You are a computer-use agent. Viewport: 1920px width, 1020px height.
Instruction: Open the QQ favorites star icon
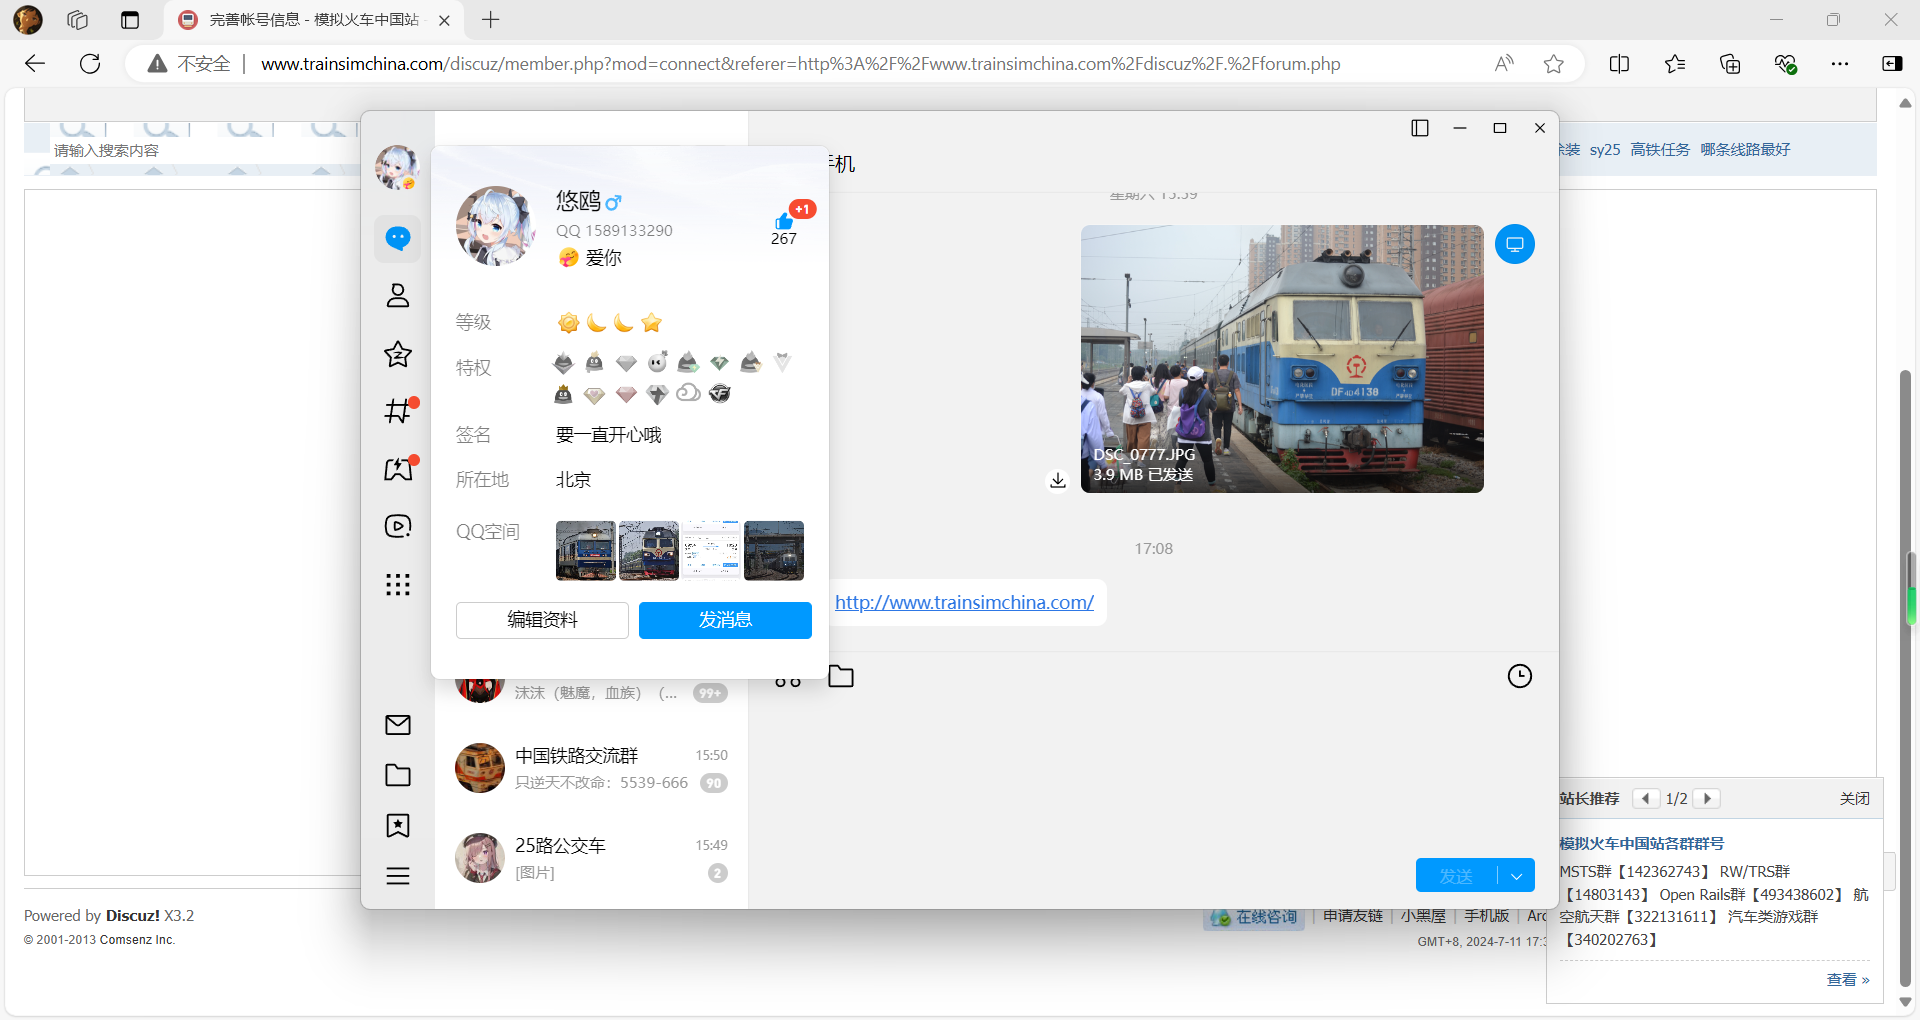coord(398,354)
